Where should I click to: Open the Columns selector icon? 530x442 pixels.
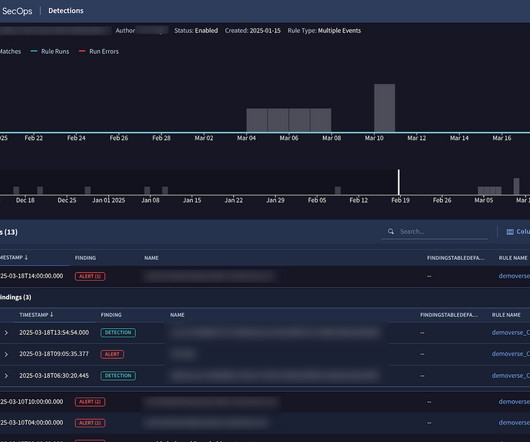(x=510, y=232)
